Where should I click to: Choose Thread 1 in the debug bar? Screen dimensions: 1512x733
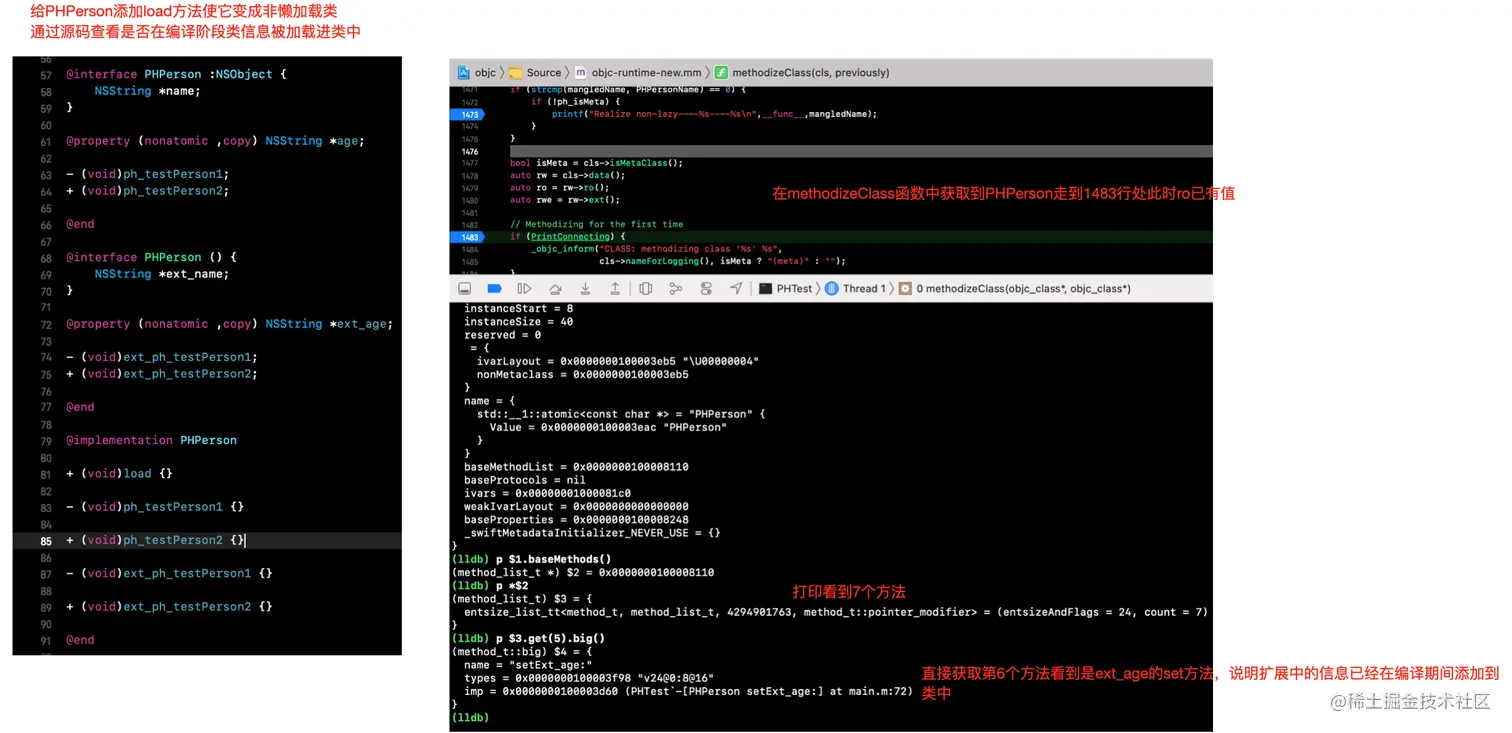857,288
